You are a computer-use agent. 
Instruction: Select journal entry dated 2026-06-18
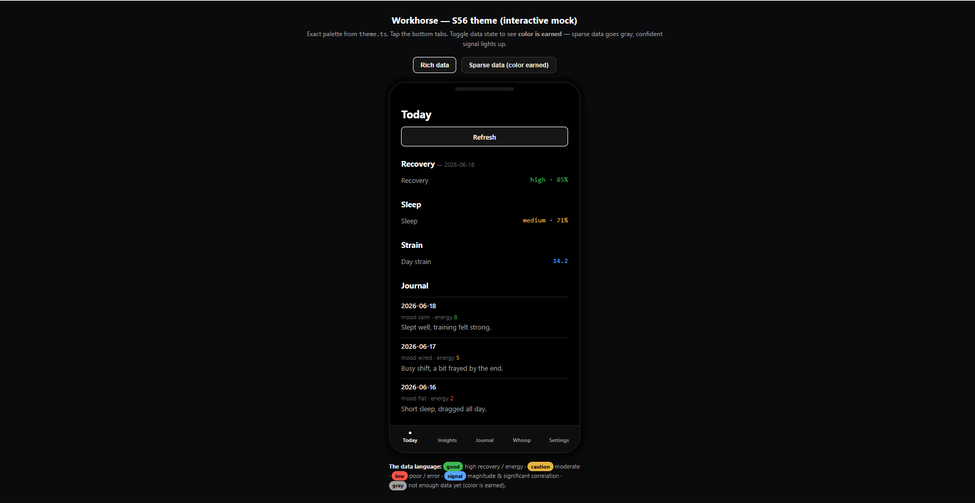click(x=484, y=317)
